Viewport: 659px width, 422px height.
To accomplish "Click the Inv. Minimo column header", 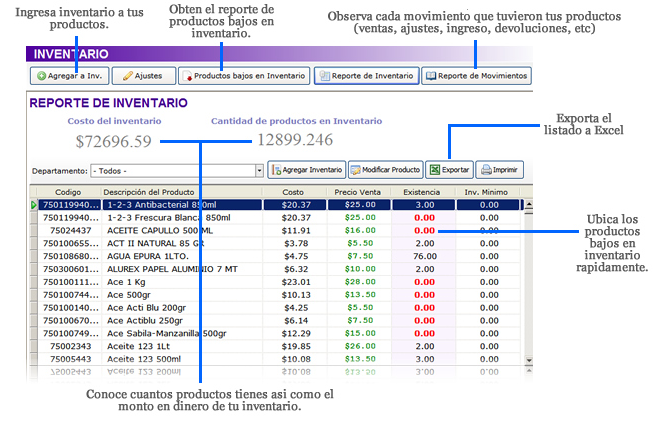I will (x=488, y=192).
